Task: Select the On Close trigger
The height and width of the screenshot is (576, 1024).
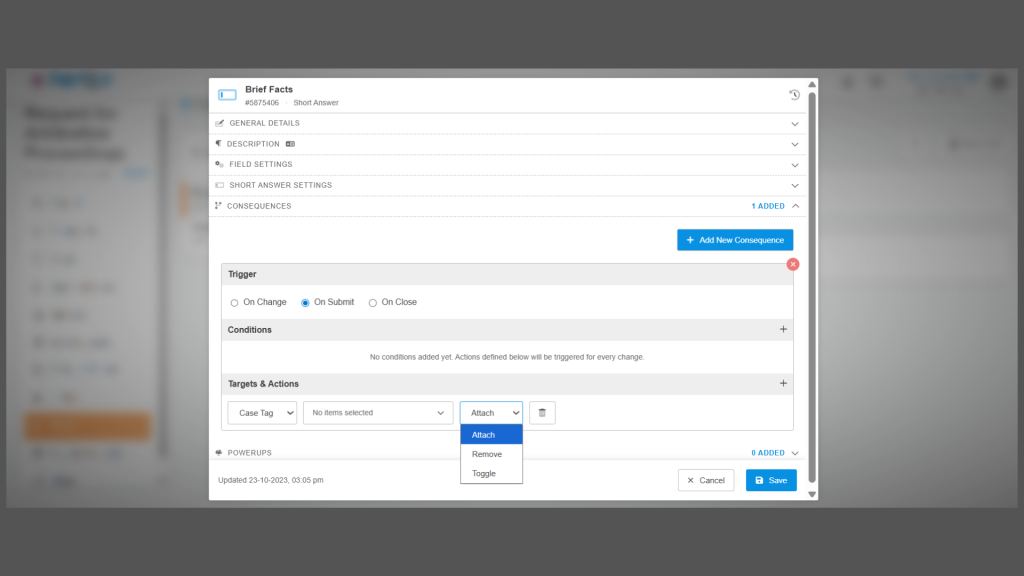Action: point(373,302)
